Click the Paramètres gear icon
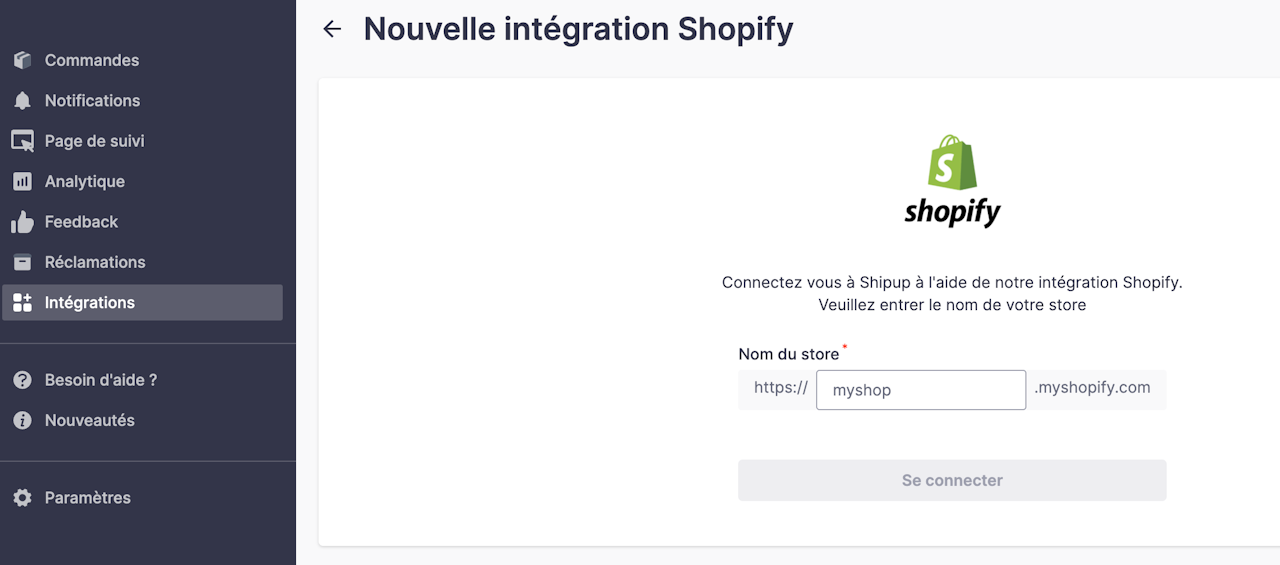 pyautogui.click(x=22, y=498)
